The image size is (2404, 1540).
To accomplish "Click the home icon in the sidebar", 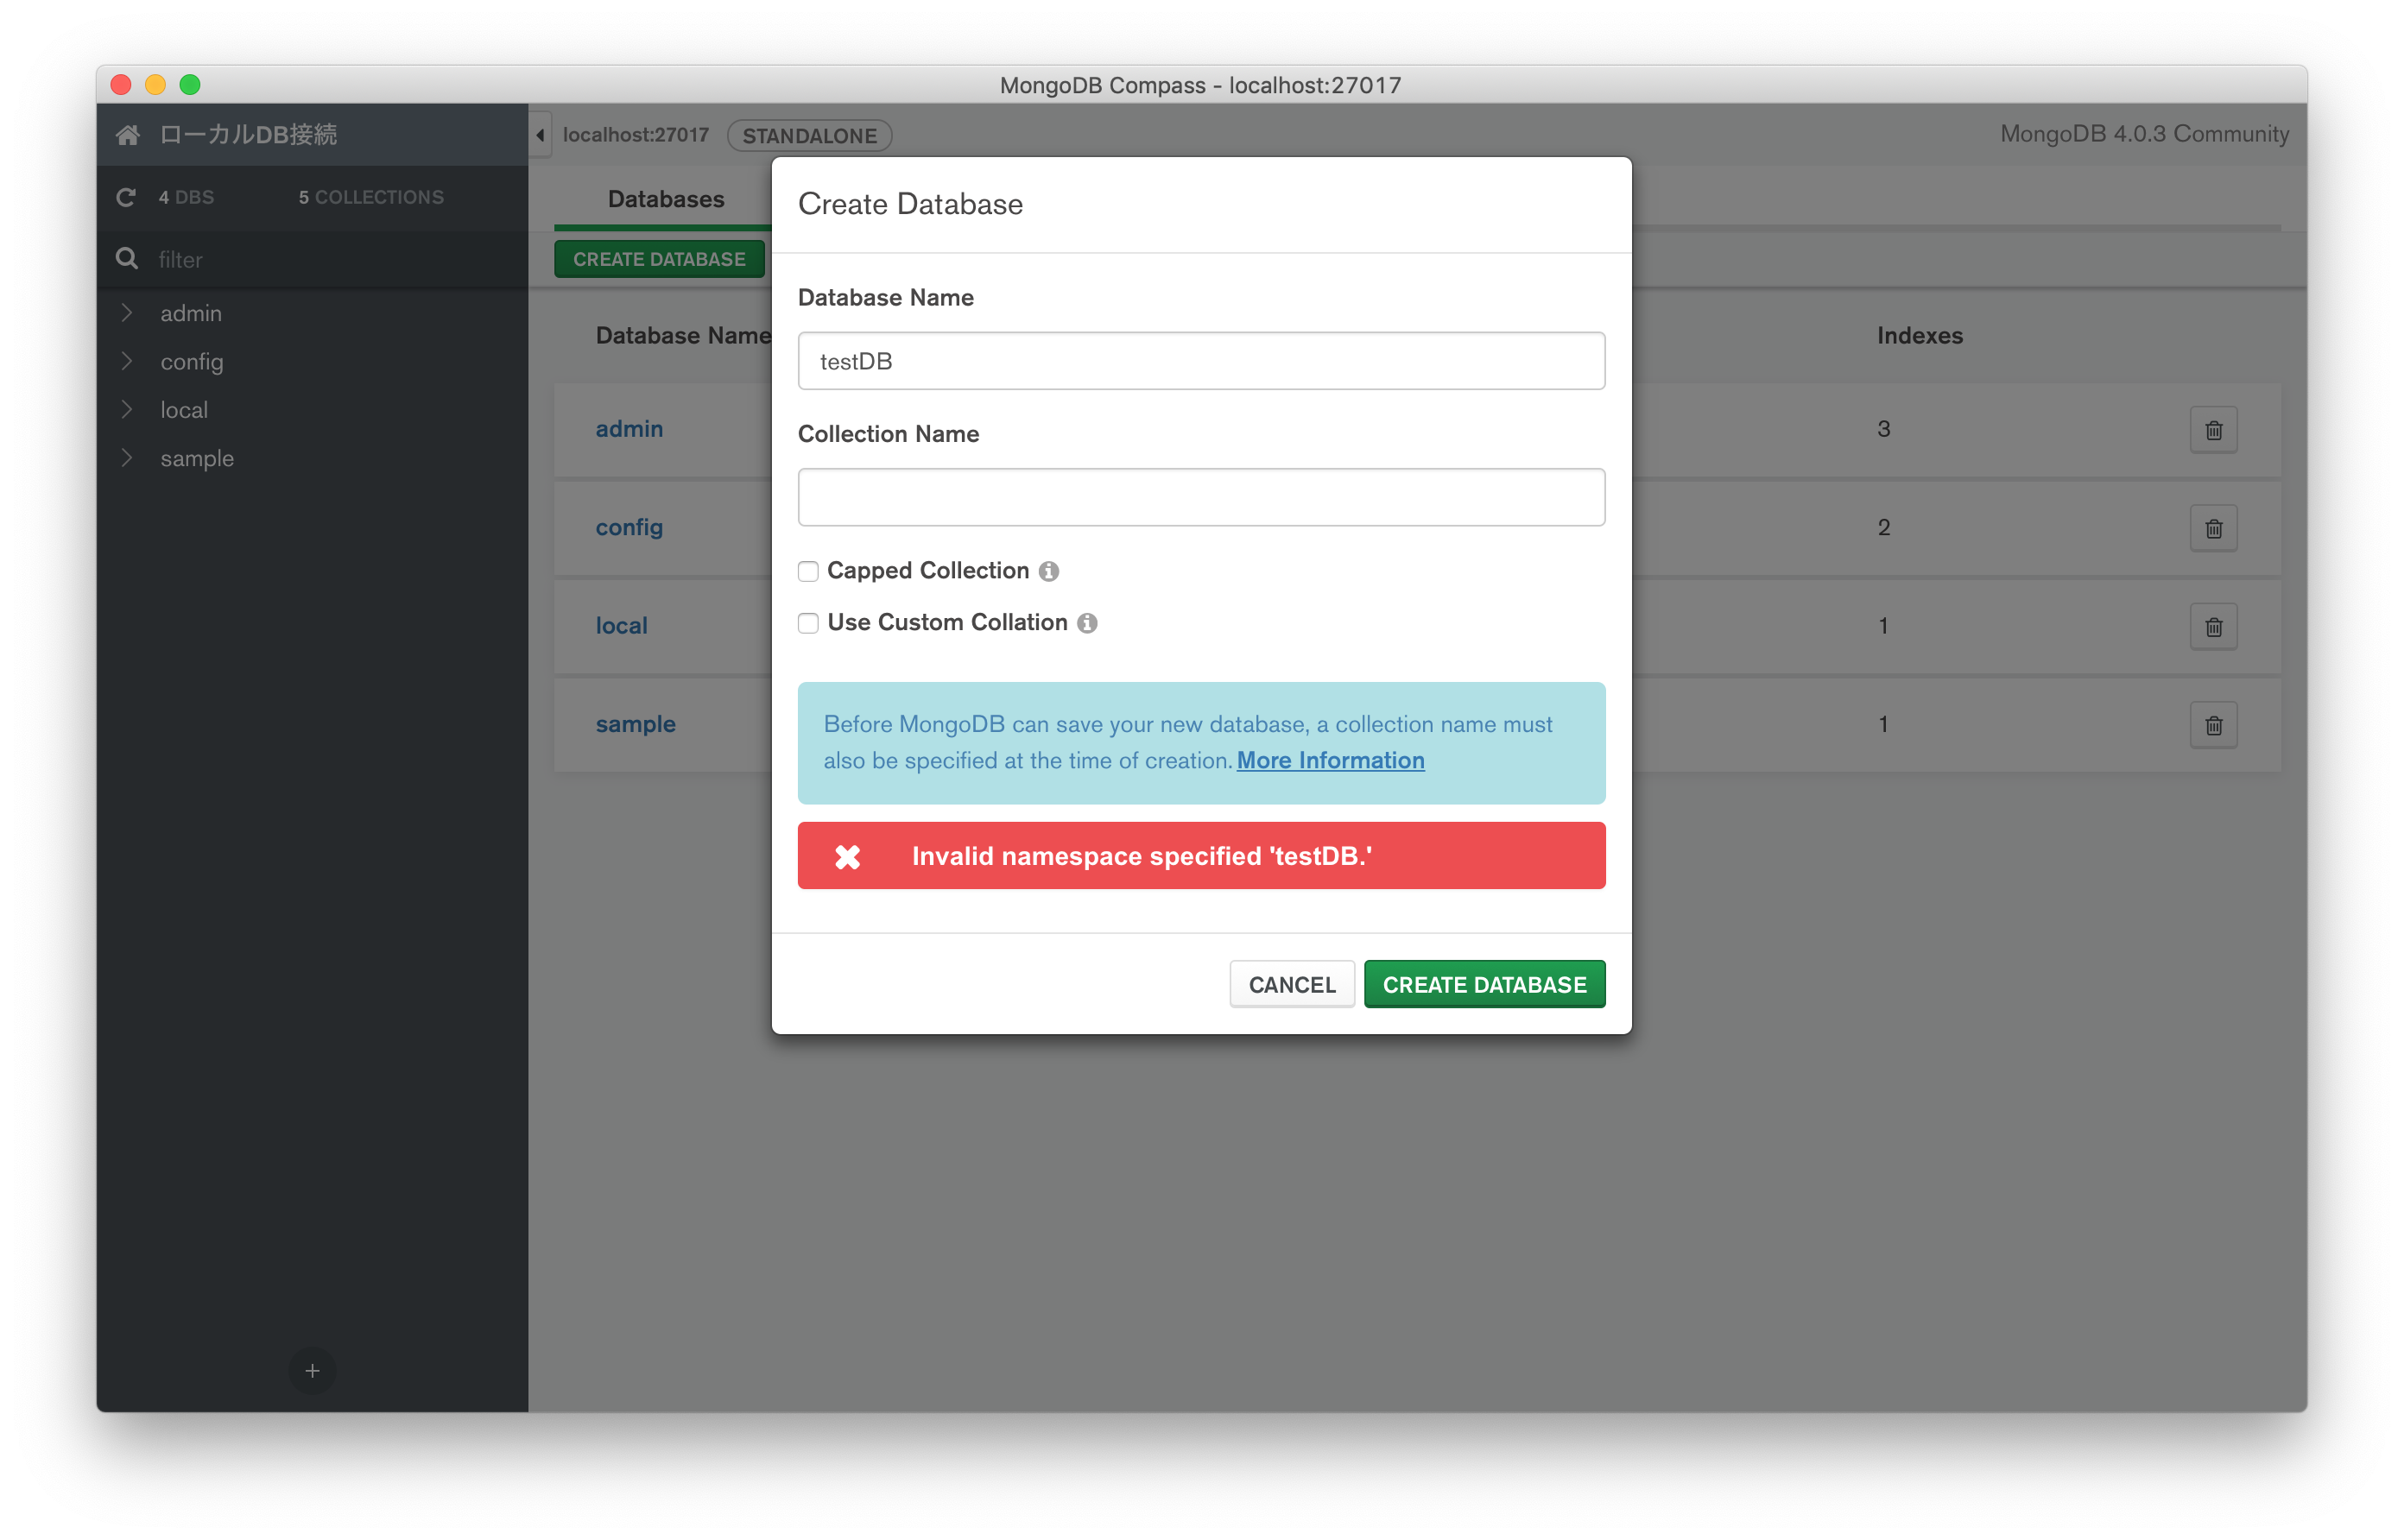I will click(128, 134).
